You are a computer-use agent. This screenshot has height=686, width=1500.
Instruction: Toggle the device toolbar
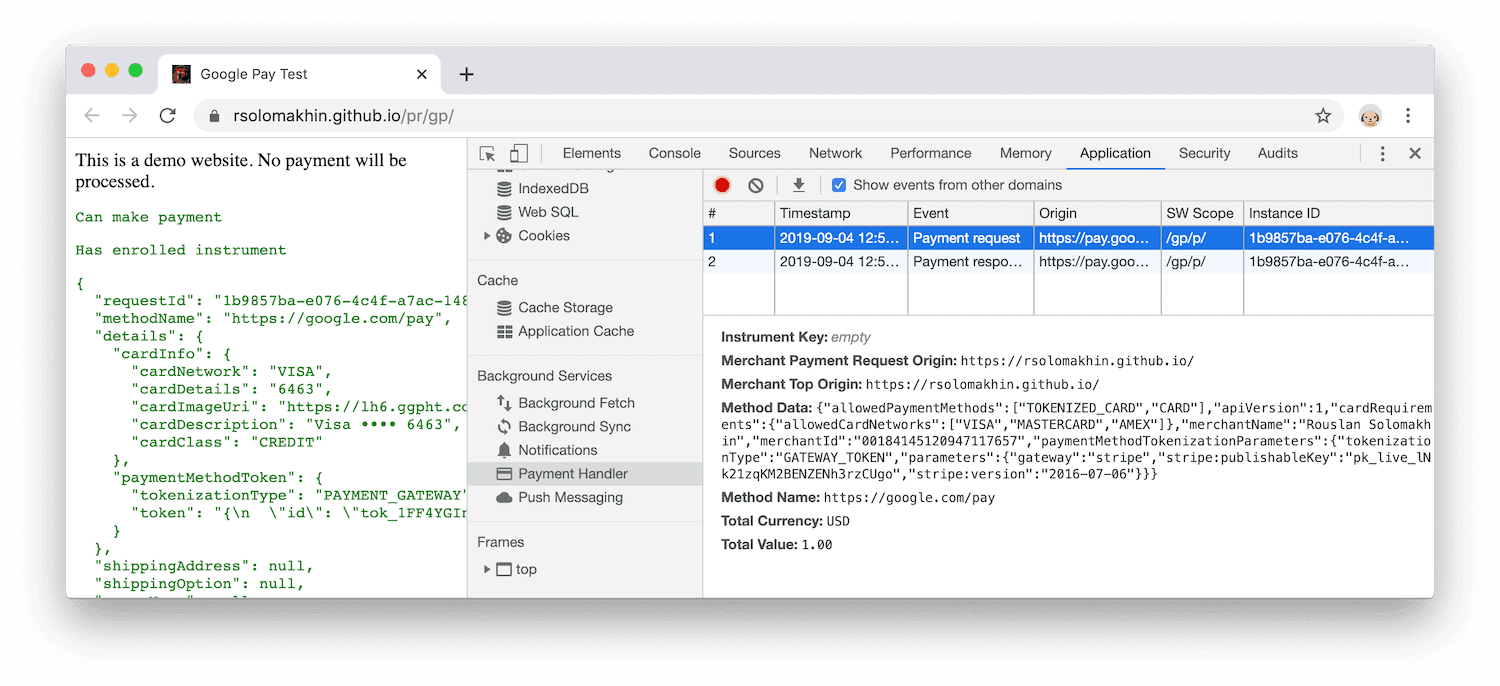518,152
